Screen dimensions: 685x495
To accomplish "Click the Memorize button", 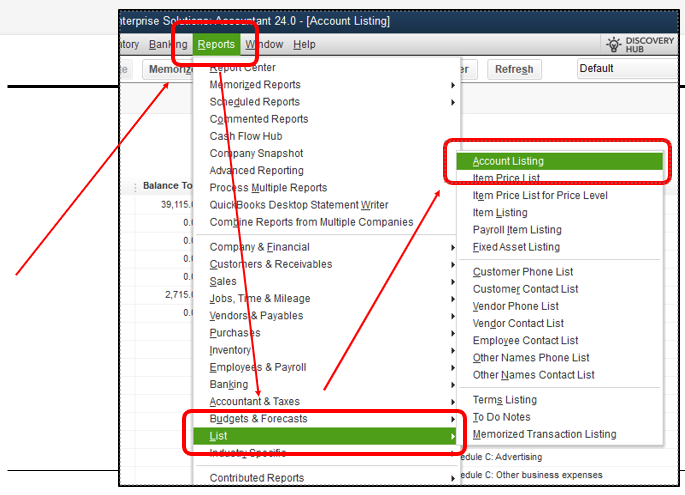I will 168,69.
